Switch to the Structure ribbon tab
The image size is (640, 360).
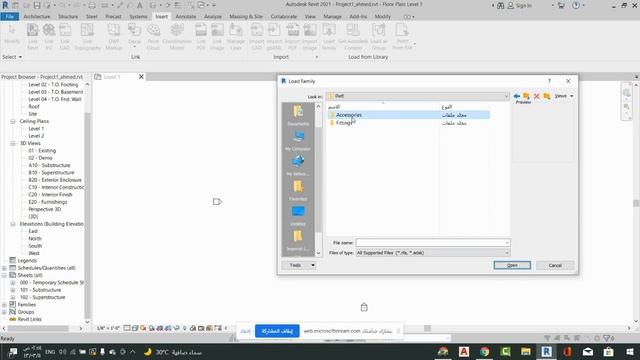tap(68, 17)
